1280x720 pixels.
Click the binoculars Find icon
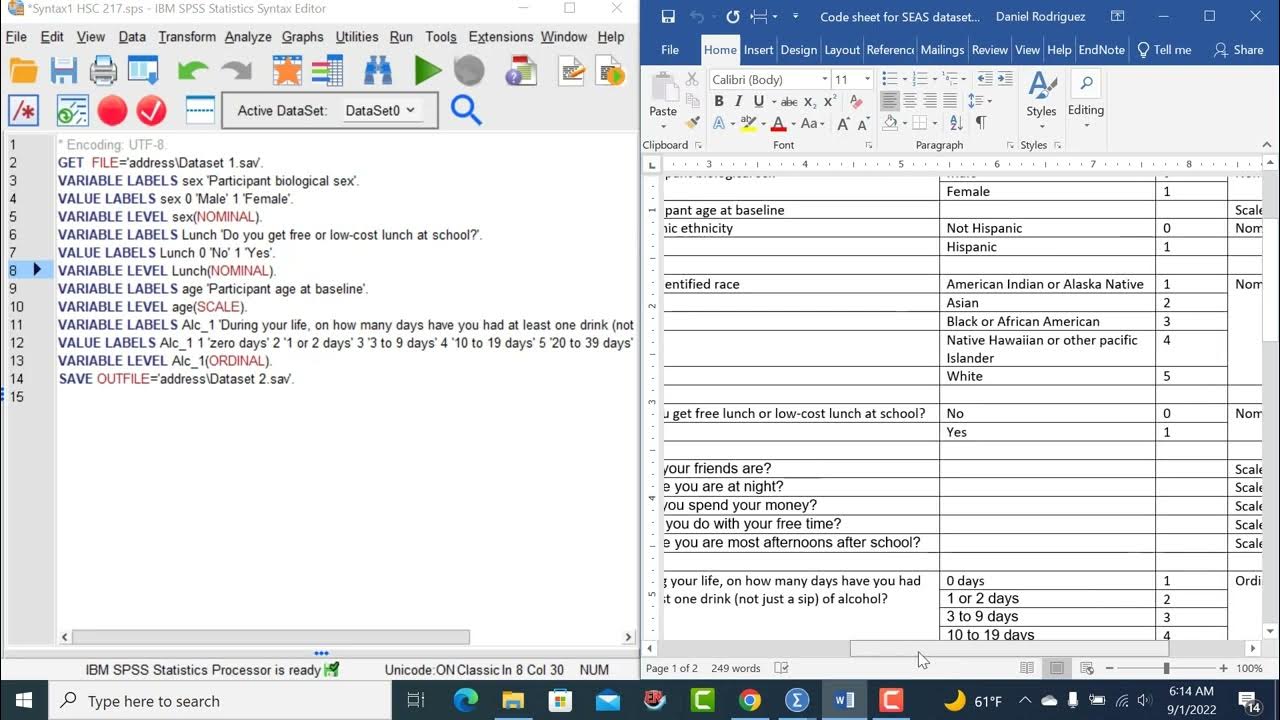click(x=378, y=71)
